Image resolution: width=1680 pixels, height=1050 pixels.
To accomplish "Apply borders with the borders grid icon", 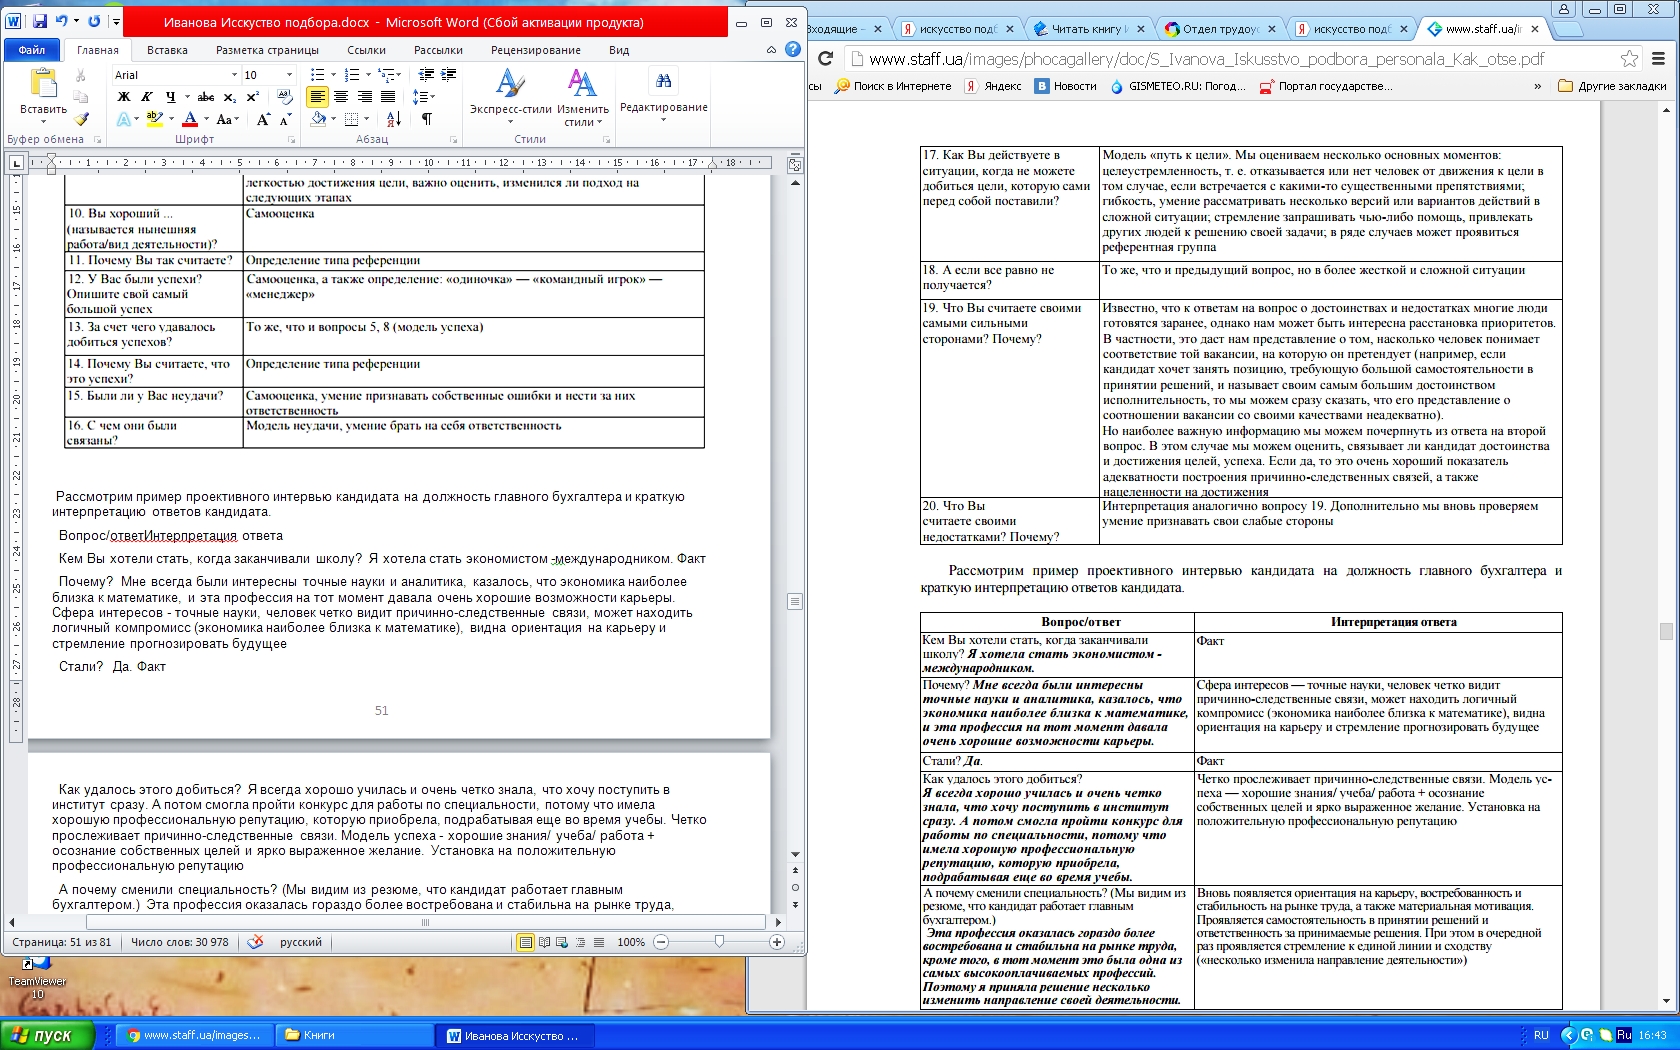I will click(x=351, y=119).
